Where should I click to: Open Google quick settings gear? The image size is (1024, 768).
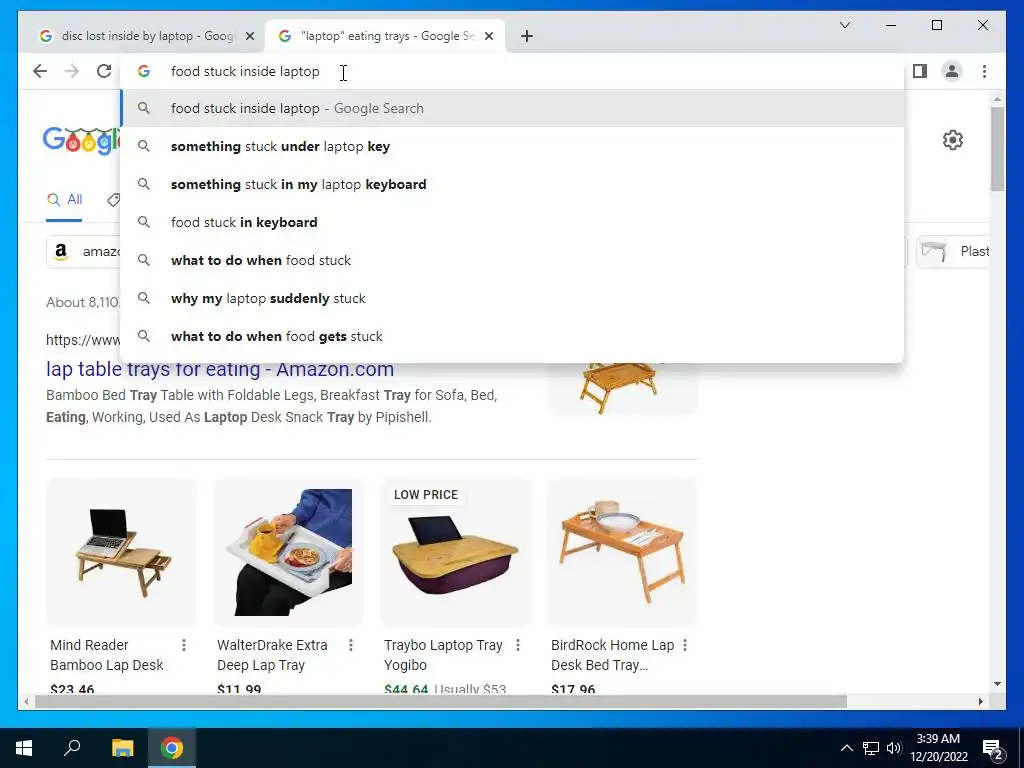[953, 140]
